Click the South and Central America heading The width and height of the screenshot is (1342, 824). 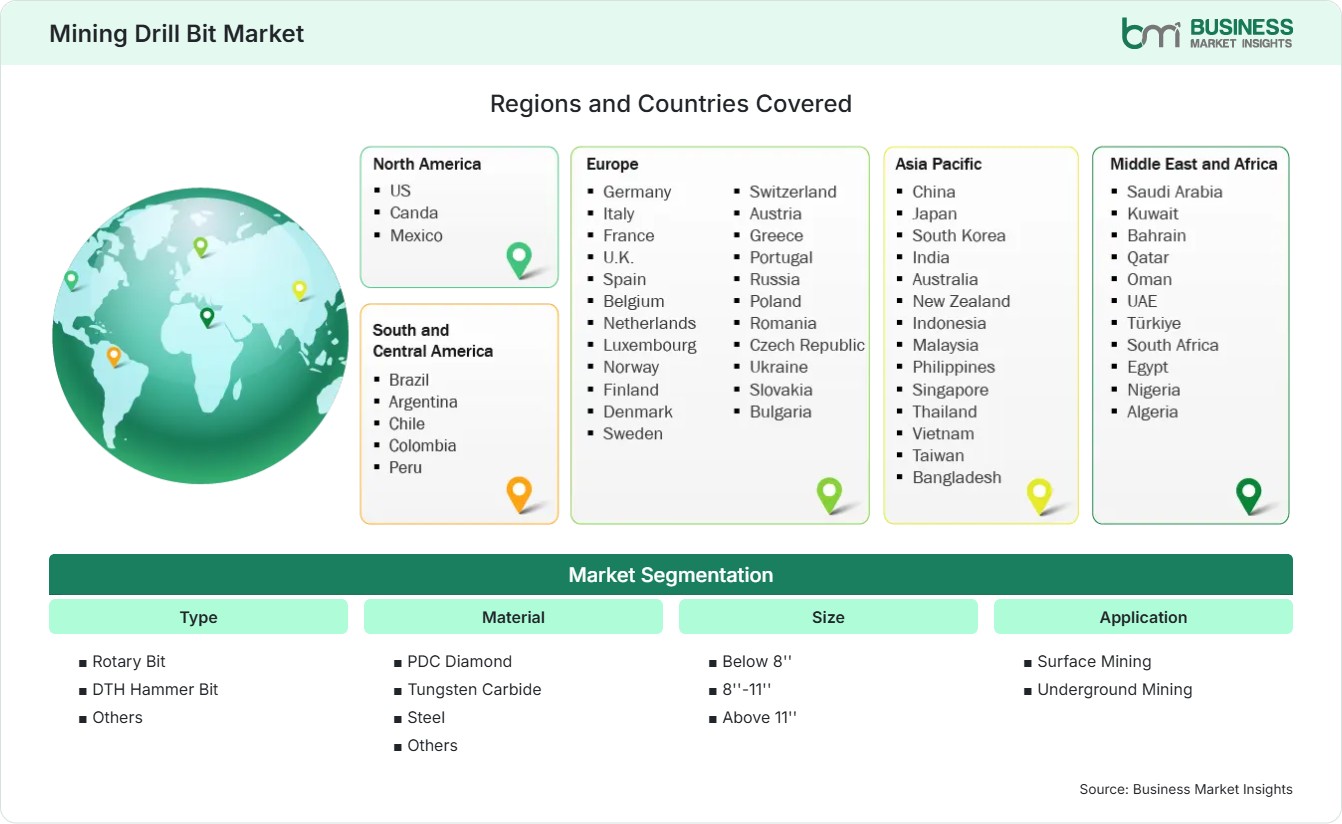(x=433, y=340)
